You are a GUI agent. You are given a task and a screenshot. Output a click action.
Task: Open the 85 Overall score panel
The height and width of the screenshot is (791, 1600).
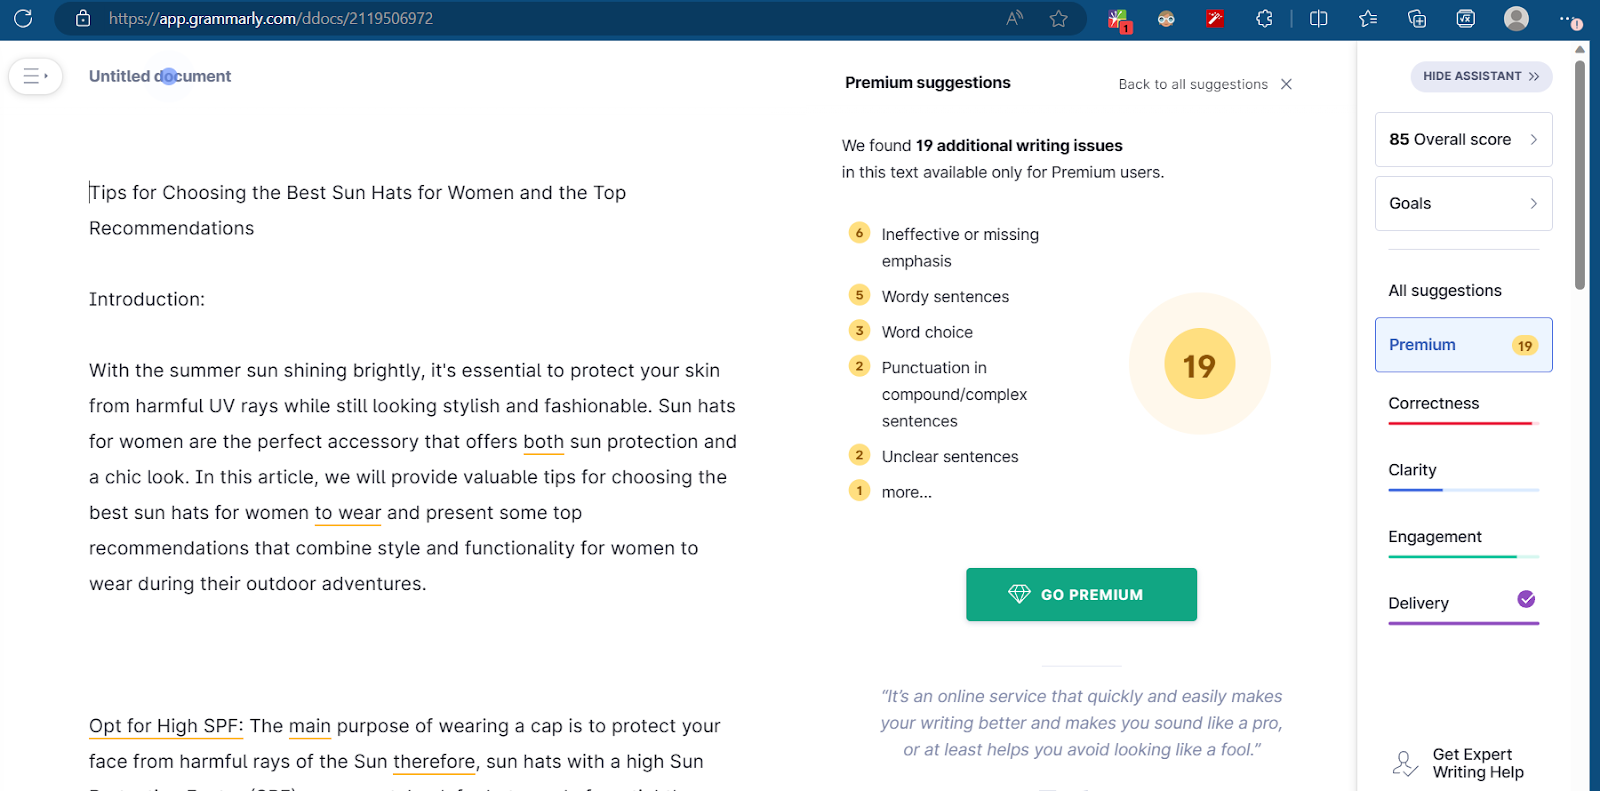pyautogui.click(x=1463, y=139)
